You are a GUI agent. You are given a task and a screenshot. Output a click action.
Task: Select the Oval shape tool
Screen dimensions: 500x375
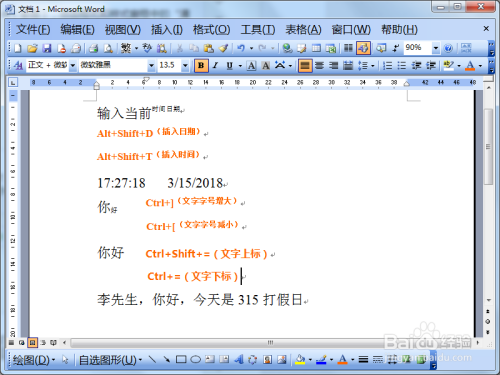(195, 359)
